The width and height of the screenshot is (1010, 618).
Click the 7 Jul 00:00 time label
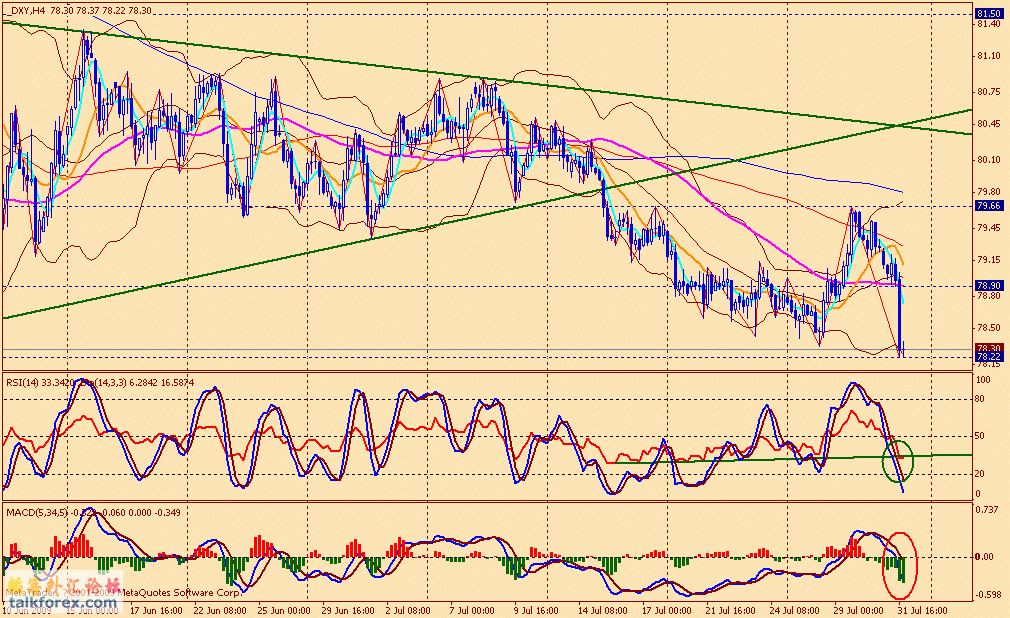472,610
